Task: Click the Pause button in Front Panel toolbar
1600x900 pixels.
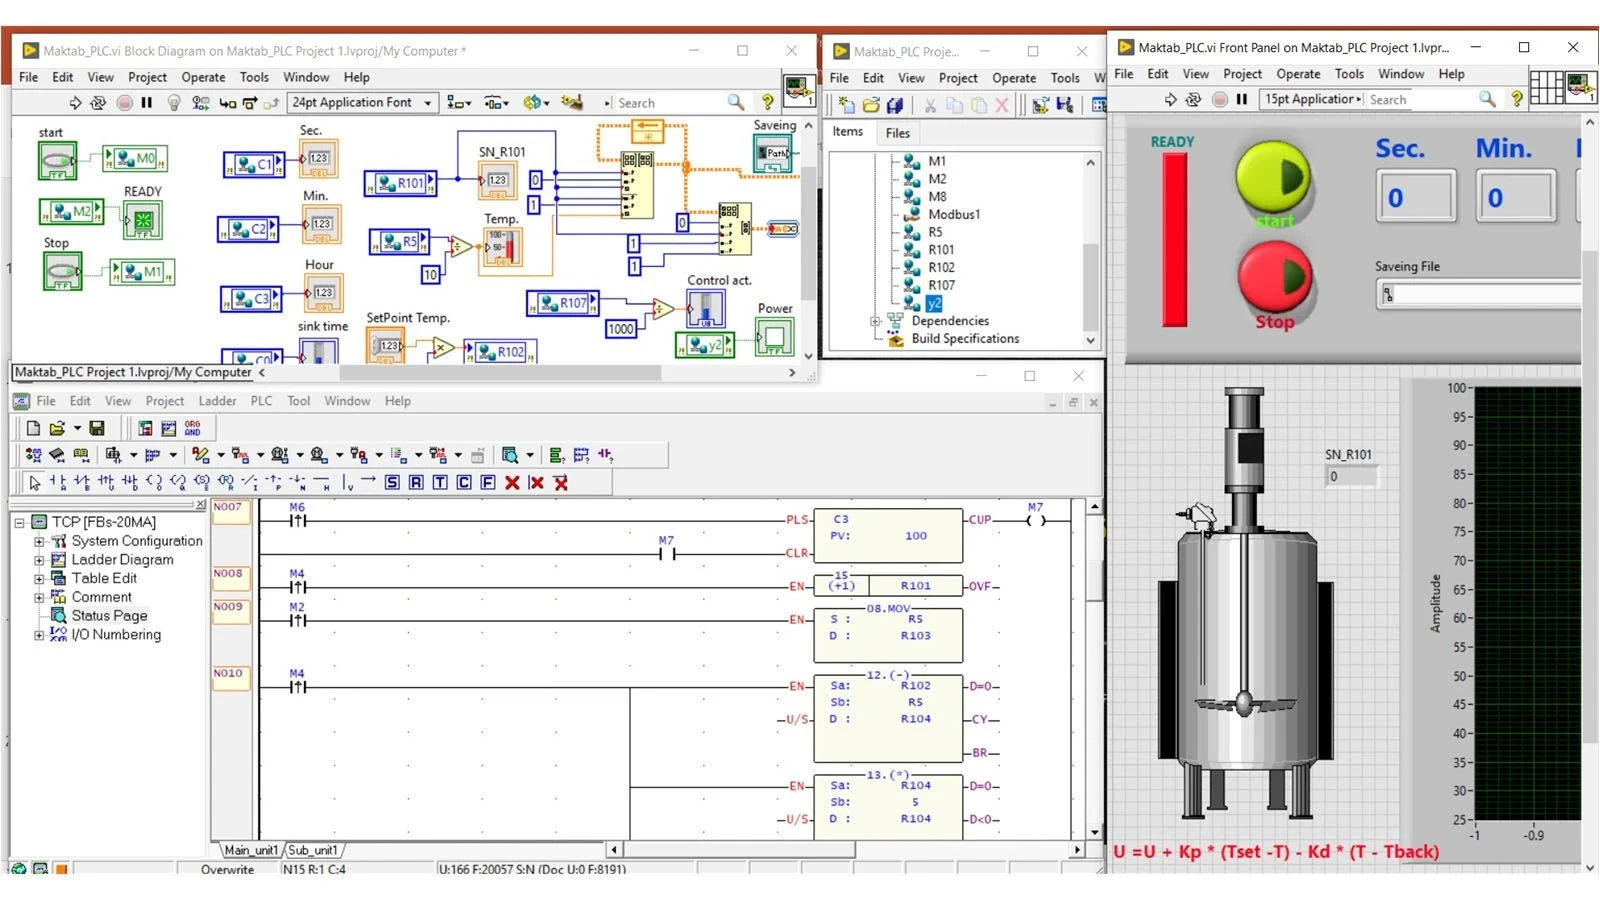Action: click(1242, 99)
